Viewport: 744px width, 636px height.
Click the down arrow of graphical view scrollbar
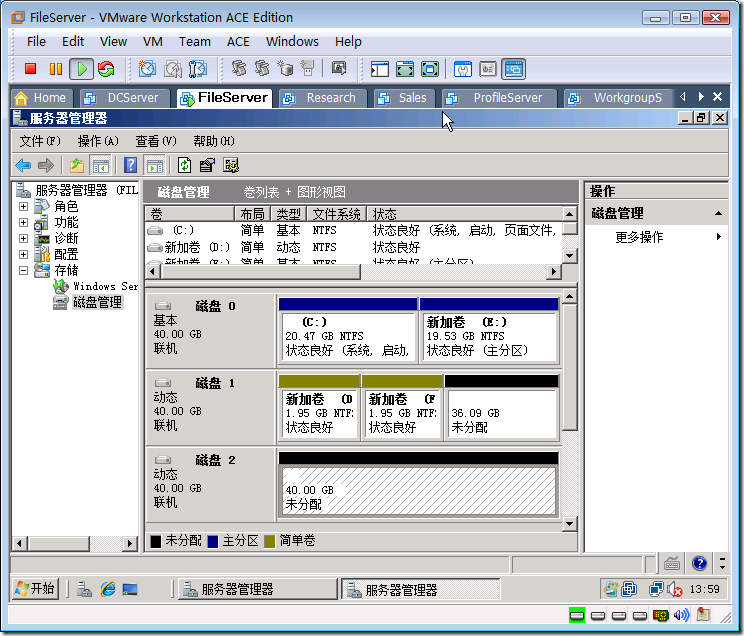click(x=569, y=524)
